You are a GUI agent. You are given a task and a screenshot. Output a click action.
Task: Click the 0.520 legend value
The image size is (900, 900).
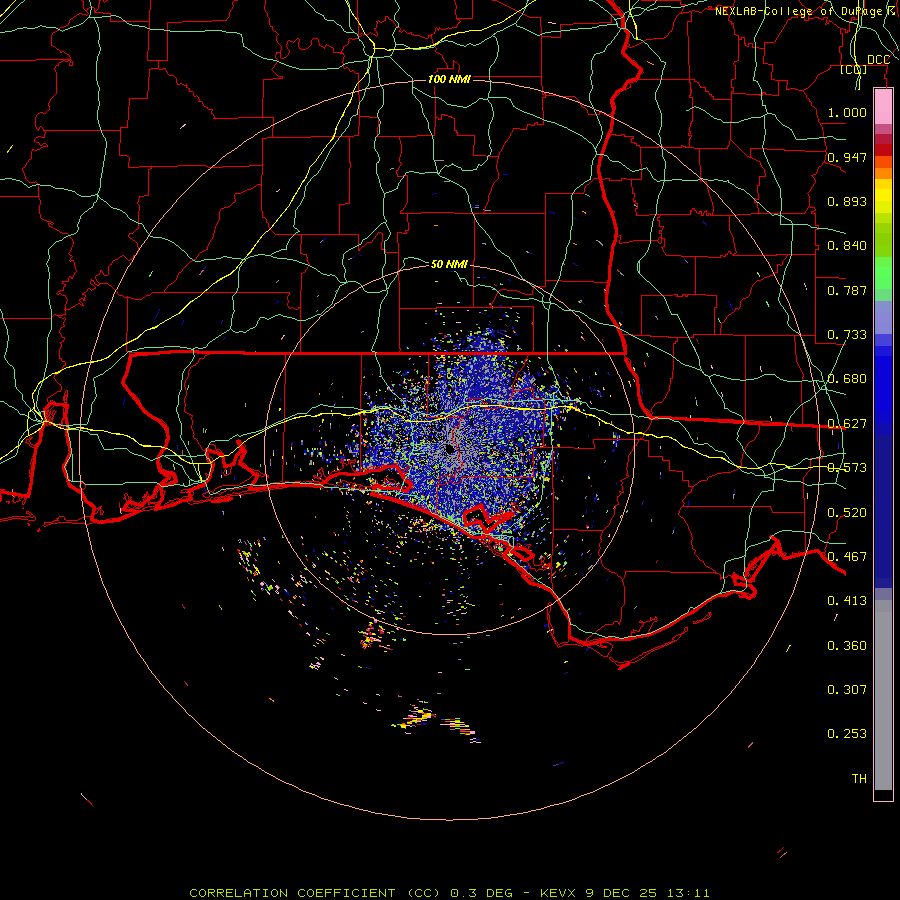(847, 513)
